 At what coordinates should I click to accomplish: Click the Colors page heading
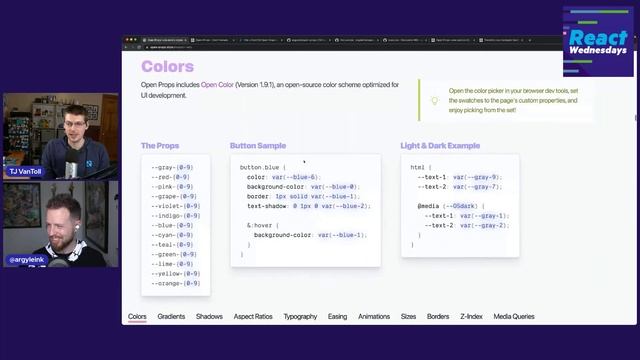coord(167,67)
